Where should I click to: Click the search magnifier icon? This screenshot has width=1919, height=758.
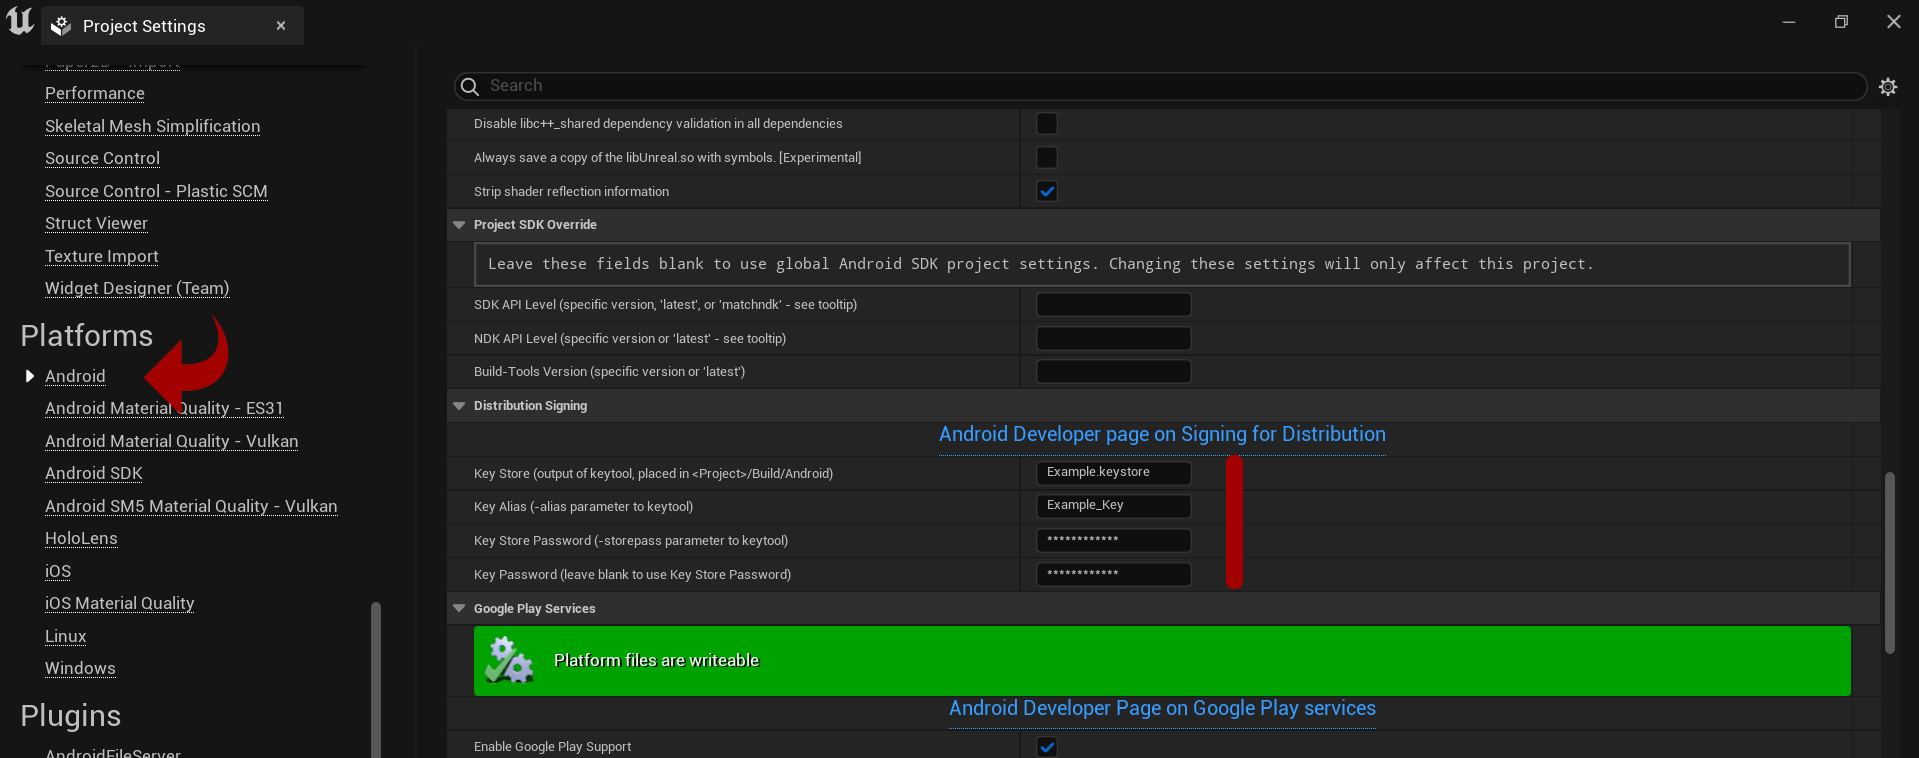click(470, 87)
